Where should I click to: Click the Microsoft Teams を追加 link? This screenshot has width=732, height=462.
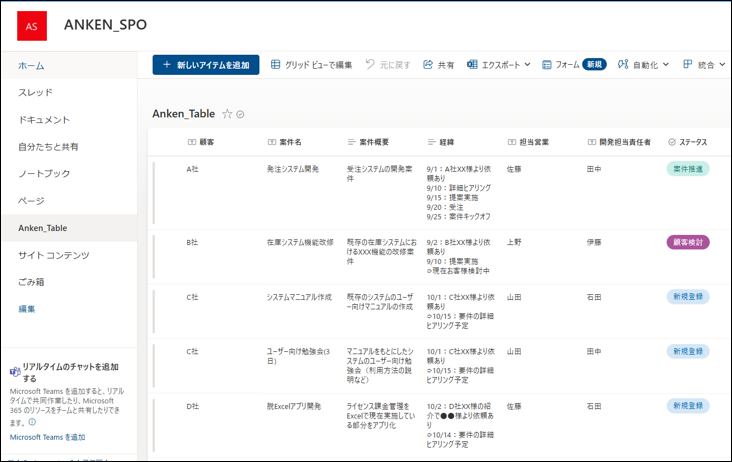[47, 437]
